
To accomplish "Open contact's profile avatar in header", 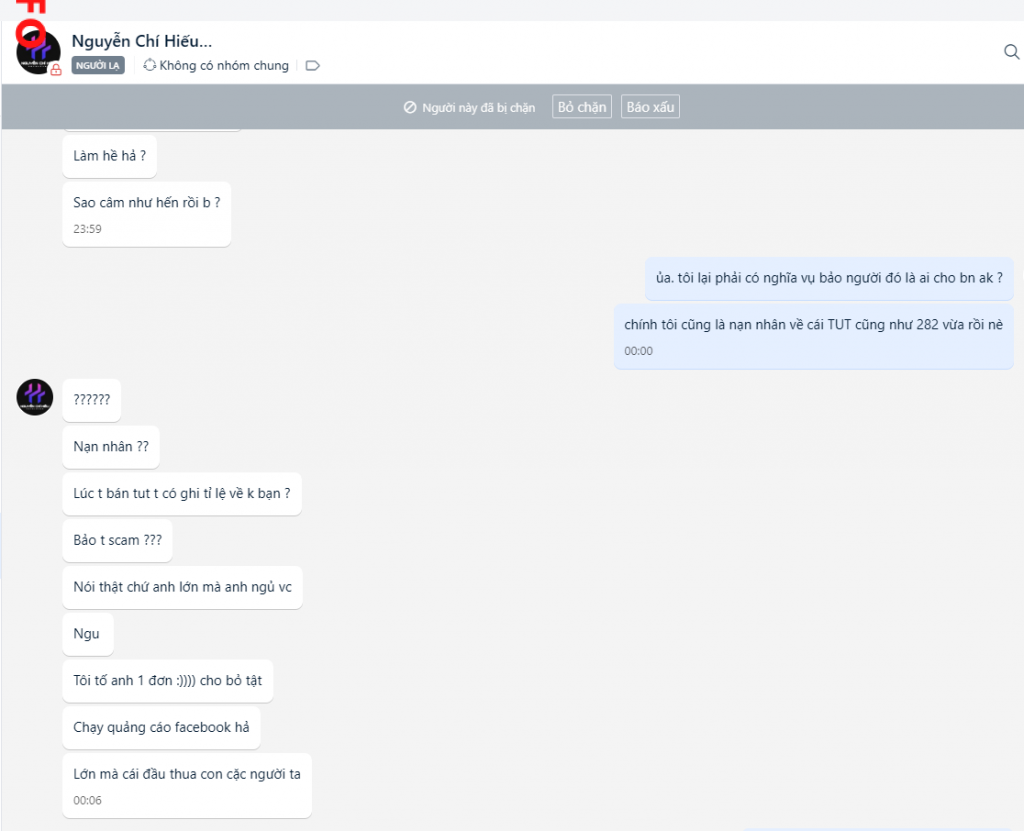I will pyautogui.click(x=38, y=52).
